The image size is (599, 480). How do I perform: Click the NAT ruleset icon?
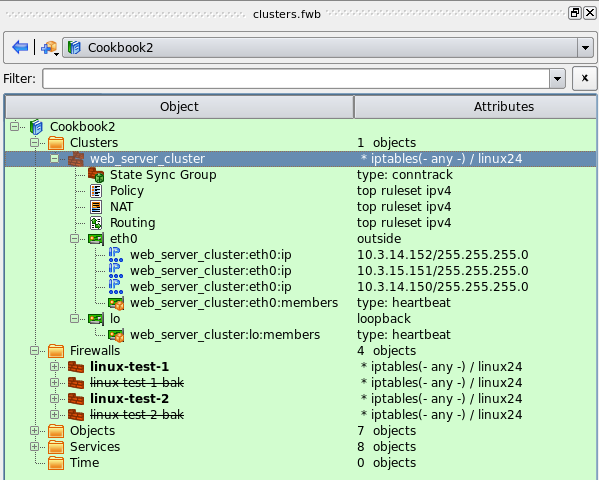pos(96,207)
